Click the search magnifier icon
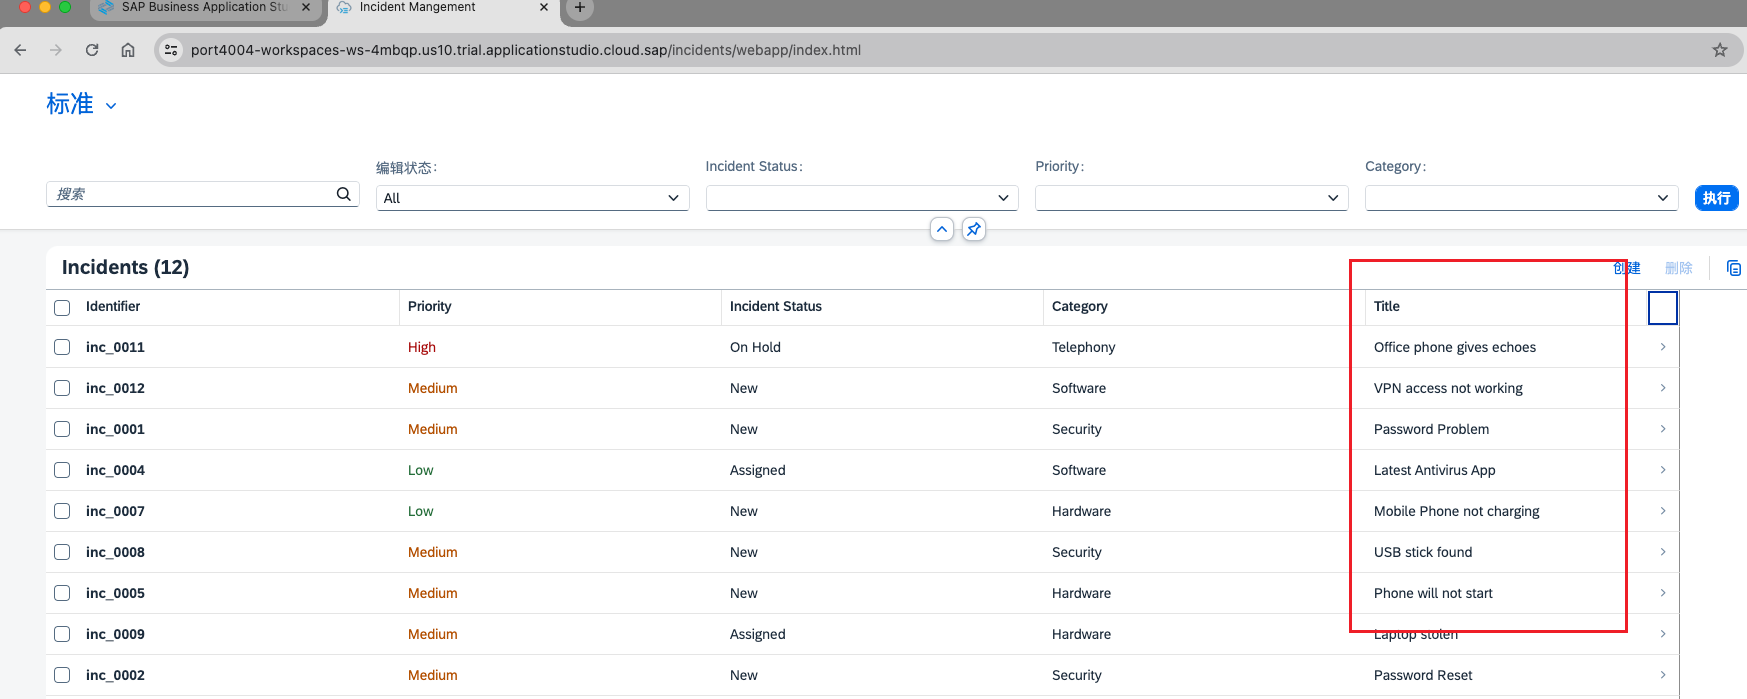 (x=343, y=194)
